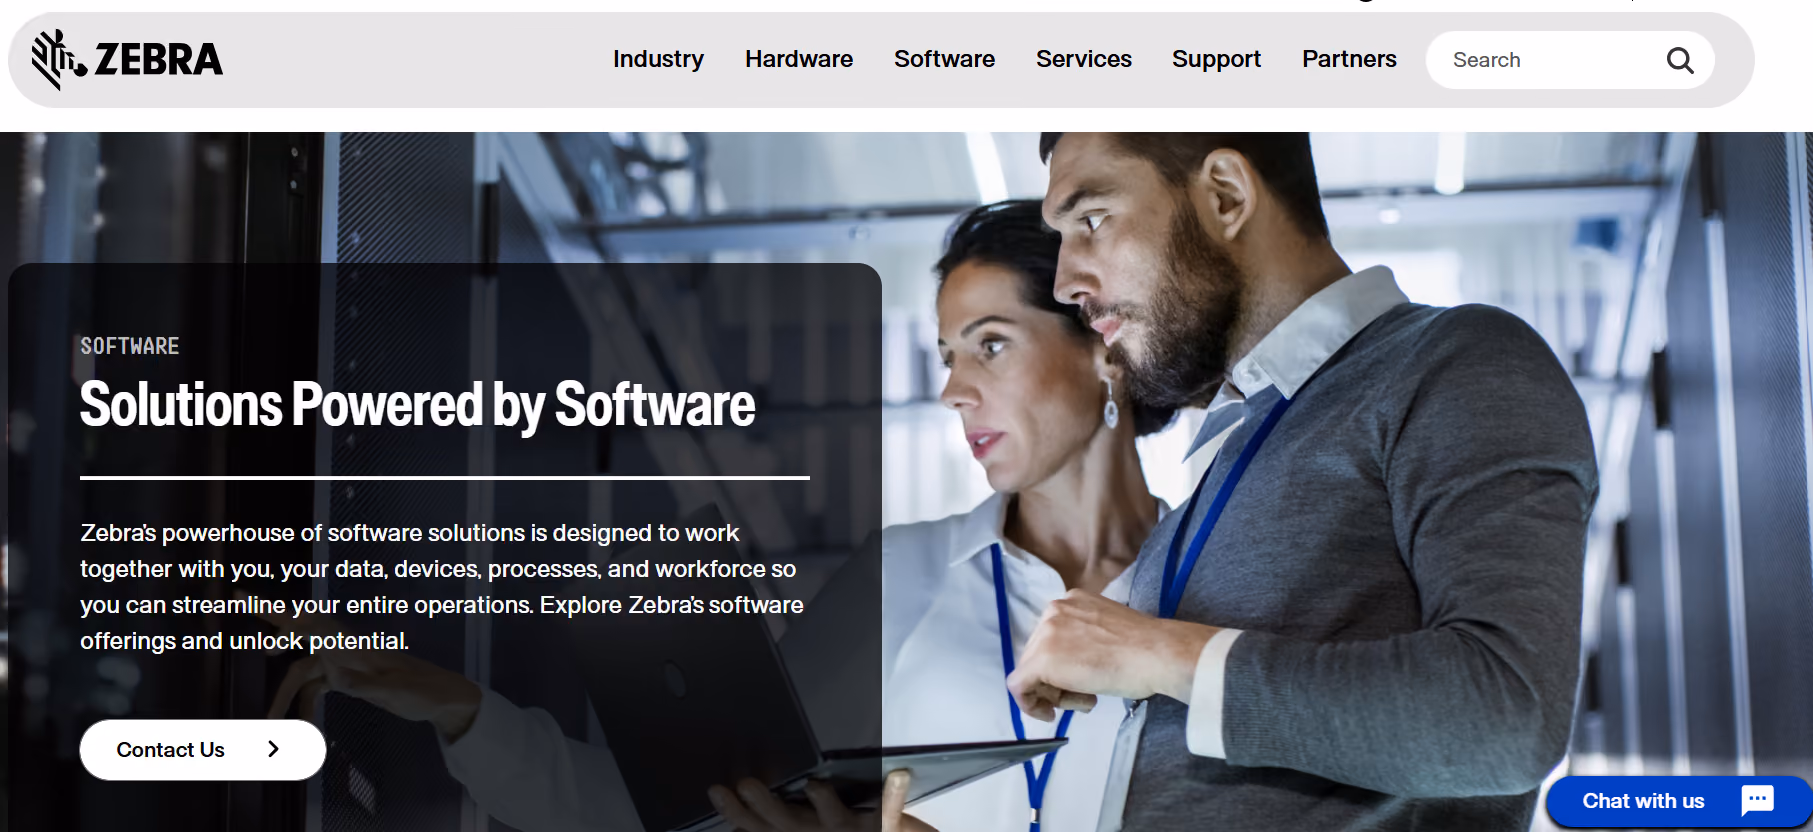This screenshot has height=832, width=1813.
Task: Expand the Support navigation menu
Action: (1216, 59)
